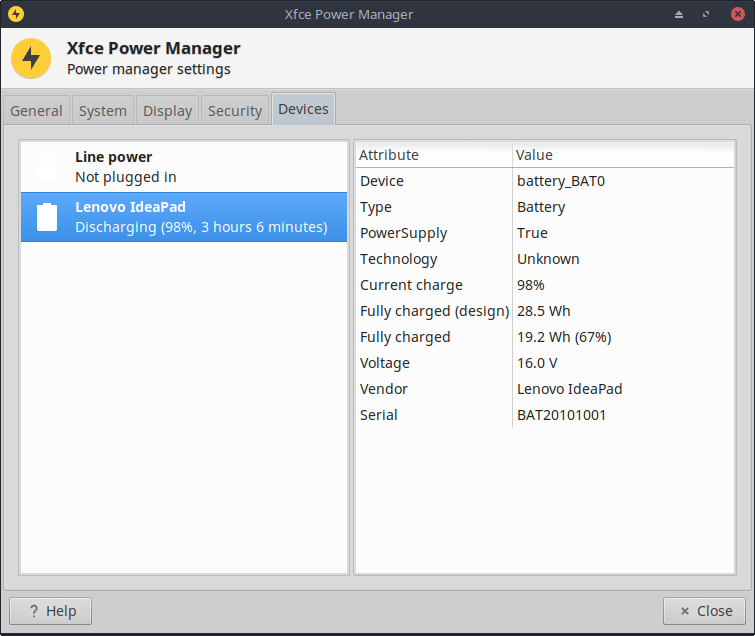Select the Devices tab
This screenshot has width=755, height=636.
click(303, 109)
